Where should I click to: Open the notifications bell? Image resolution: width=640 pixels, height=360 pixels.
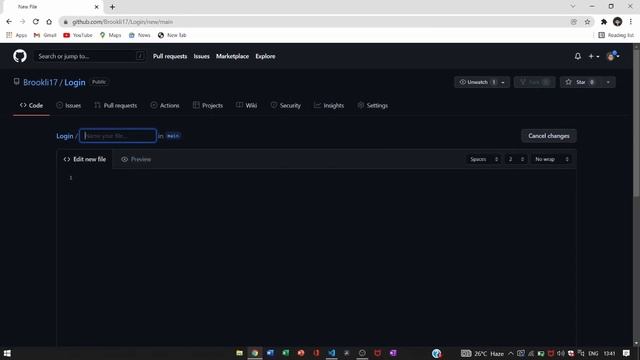click(x=578, y=56)
